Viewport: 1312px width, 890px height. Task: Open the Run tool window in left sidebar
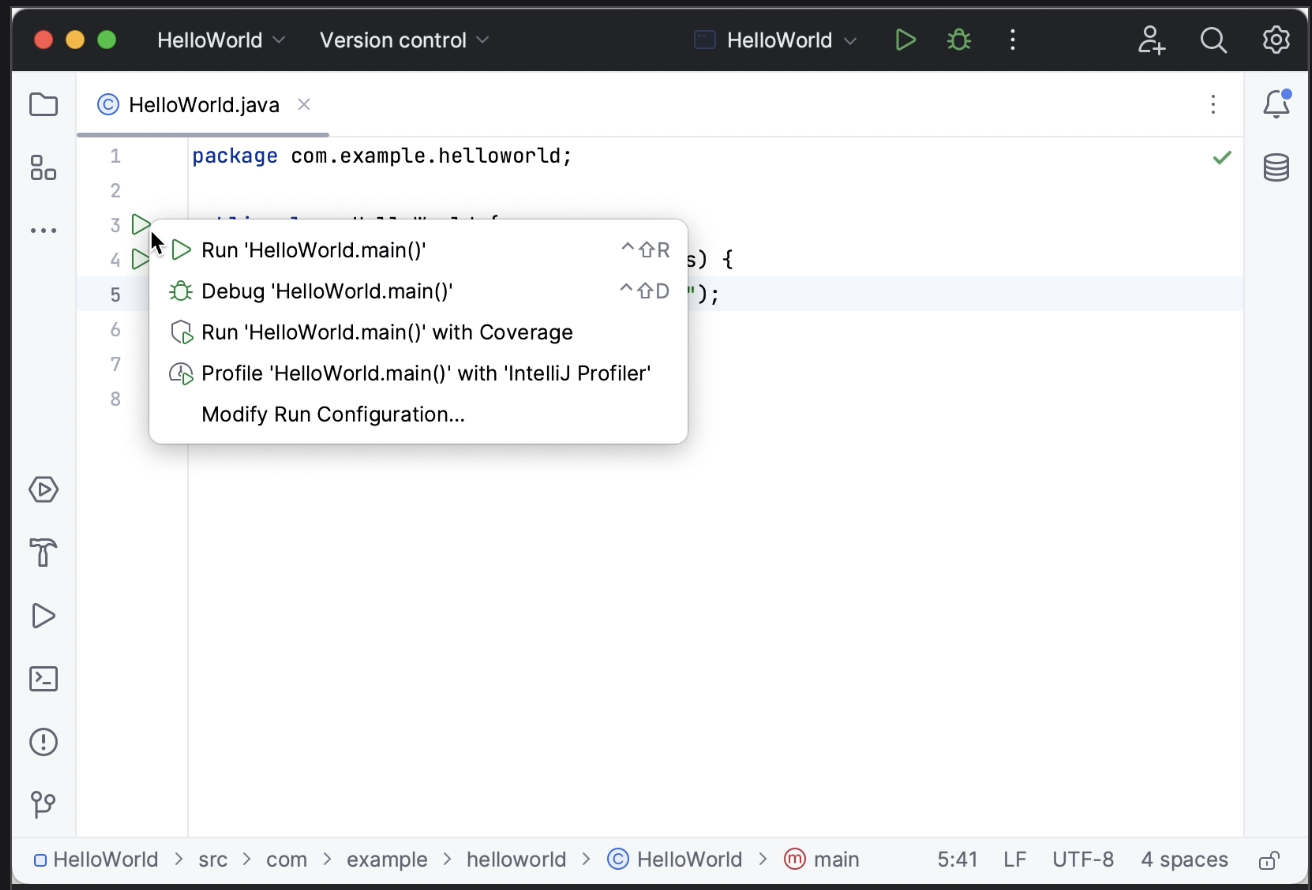tap(43, 616)
